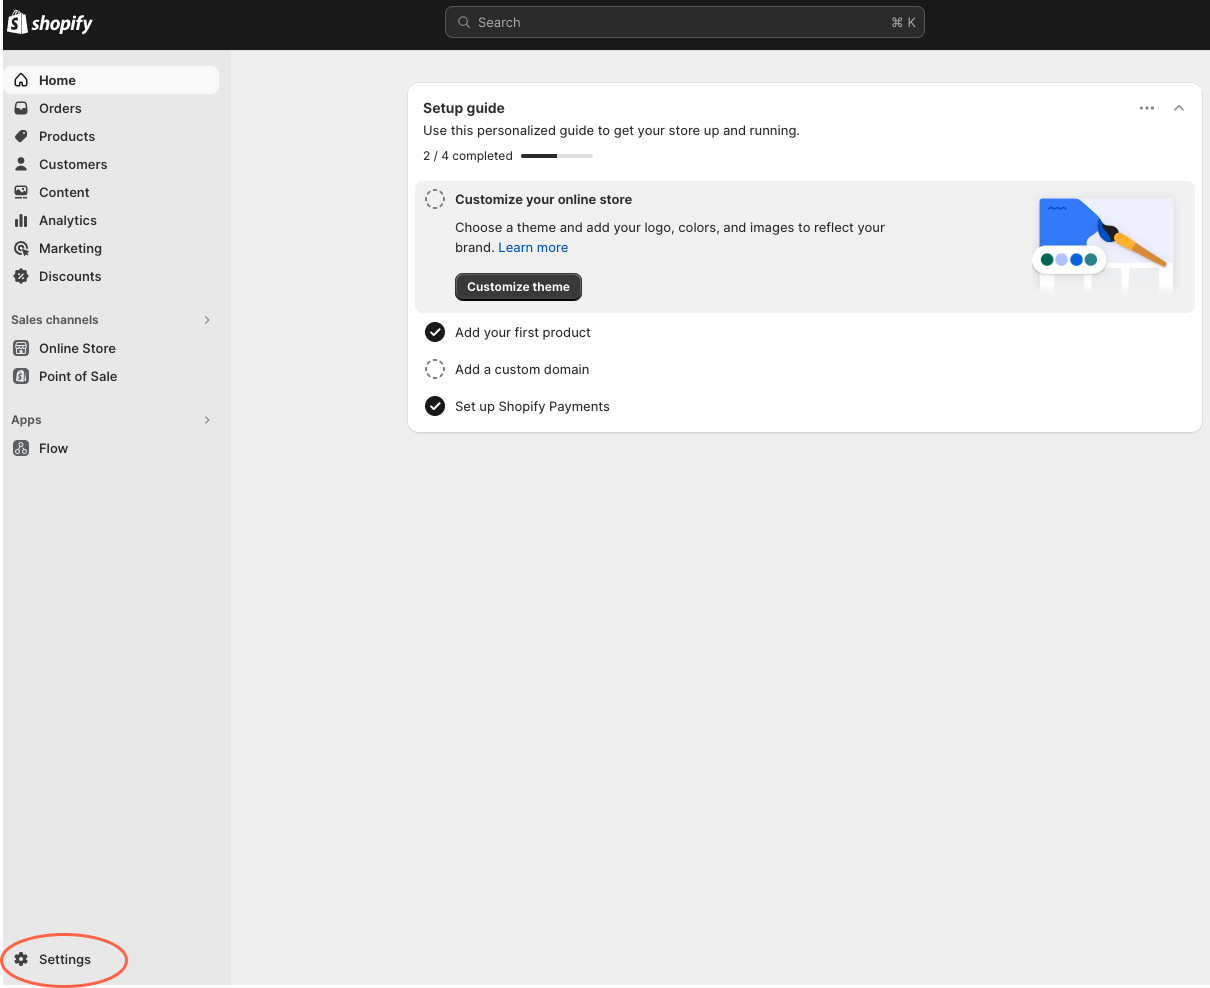Click the Customers icon in sidebar
Viewport: 1210px width, 988px height.
point(21,164)
